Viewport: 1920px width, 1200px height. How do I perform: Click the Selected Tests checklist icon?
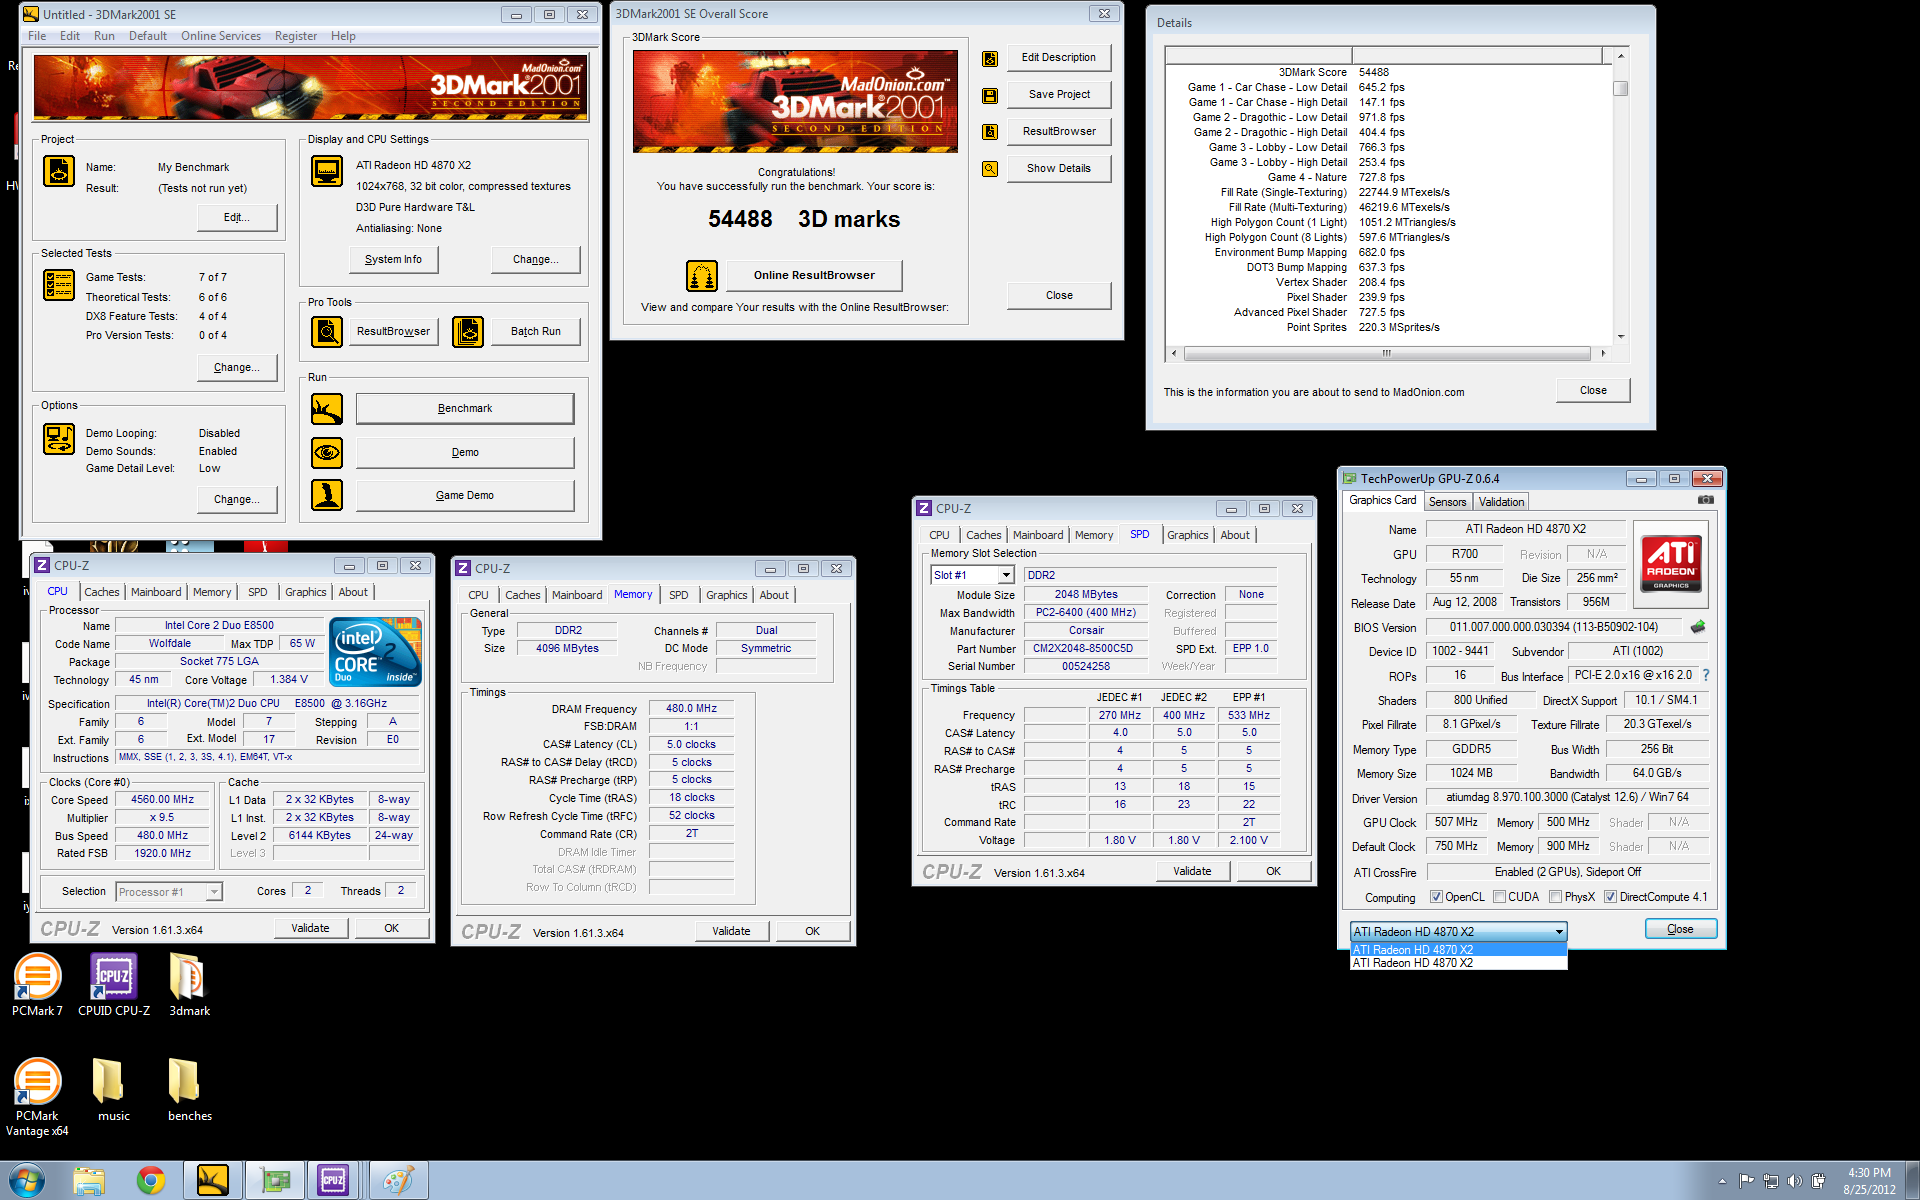point(59,285)
